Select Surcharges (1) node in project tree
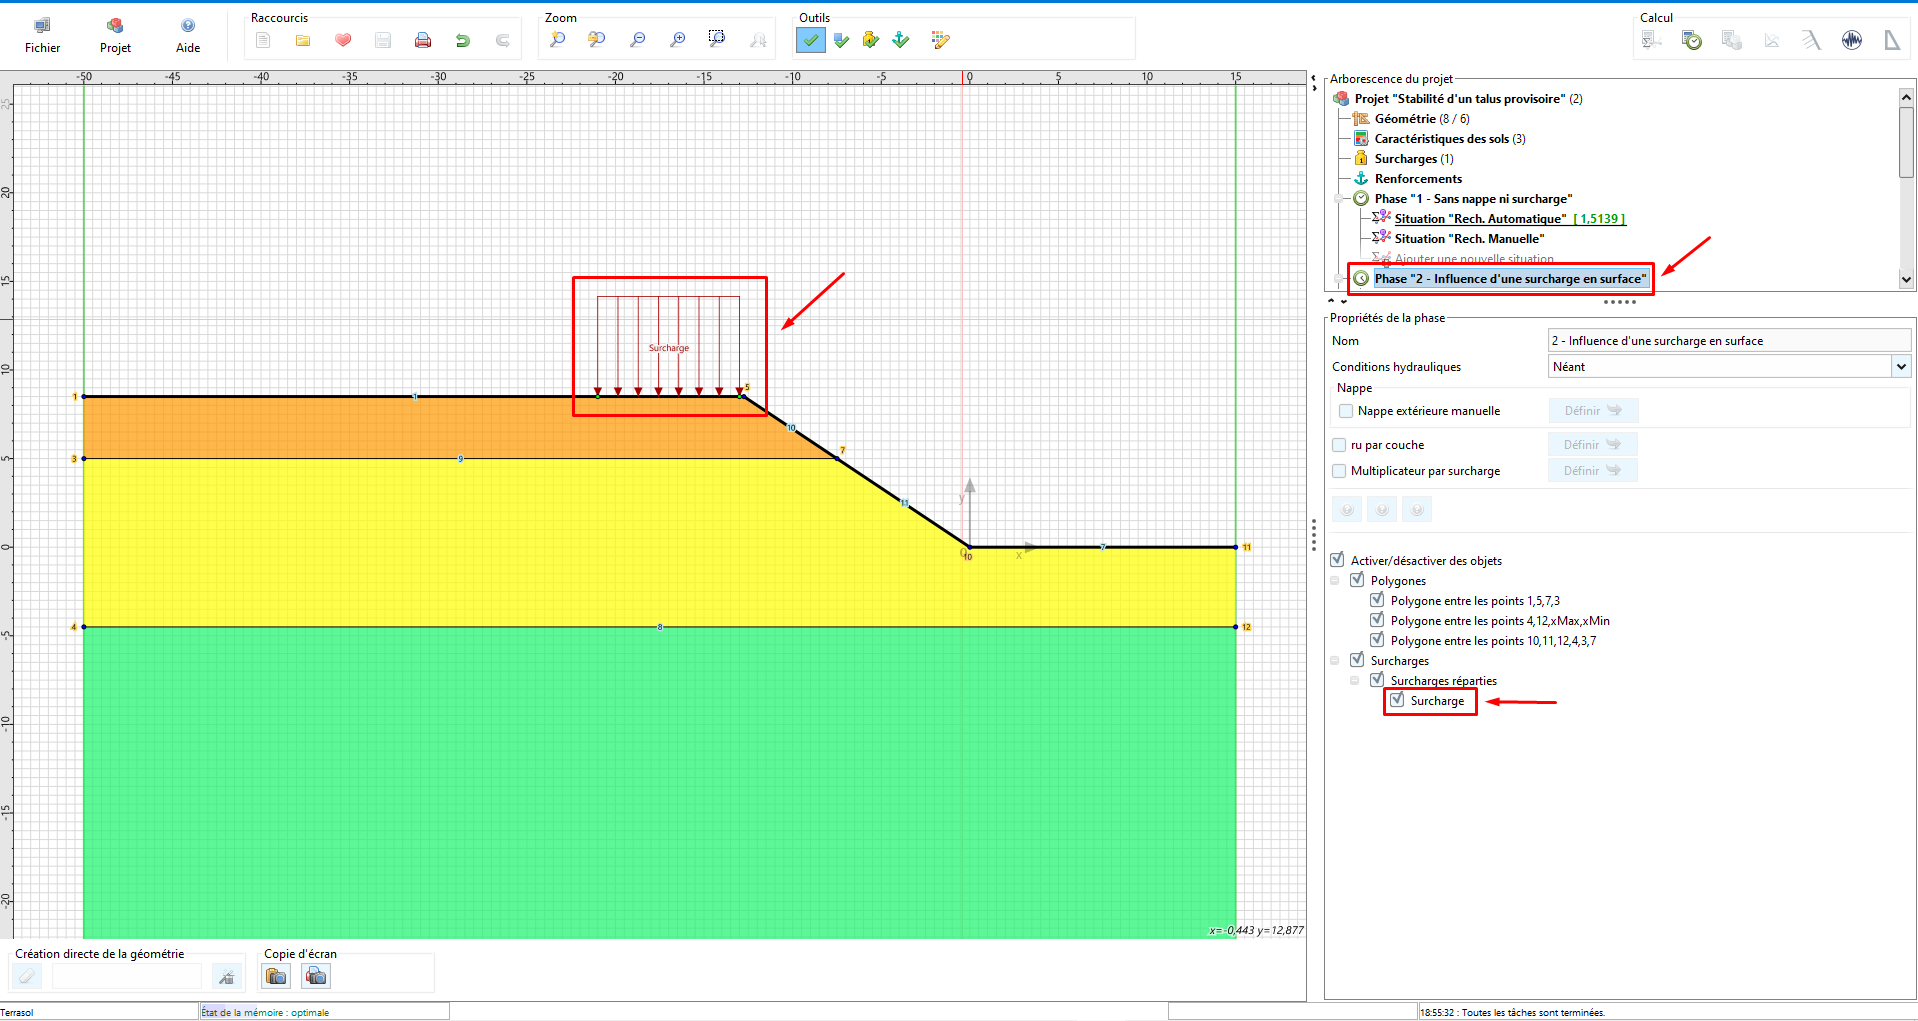This screenshot has height=1021, width=1918. [1414, 159]
